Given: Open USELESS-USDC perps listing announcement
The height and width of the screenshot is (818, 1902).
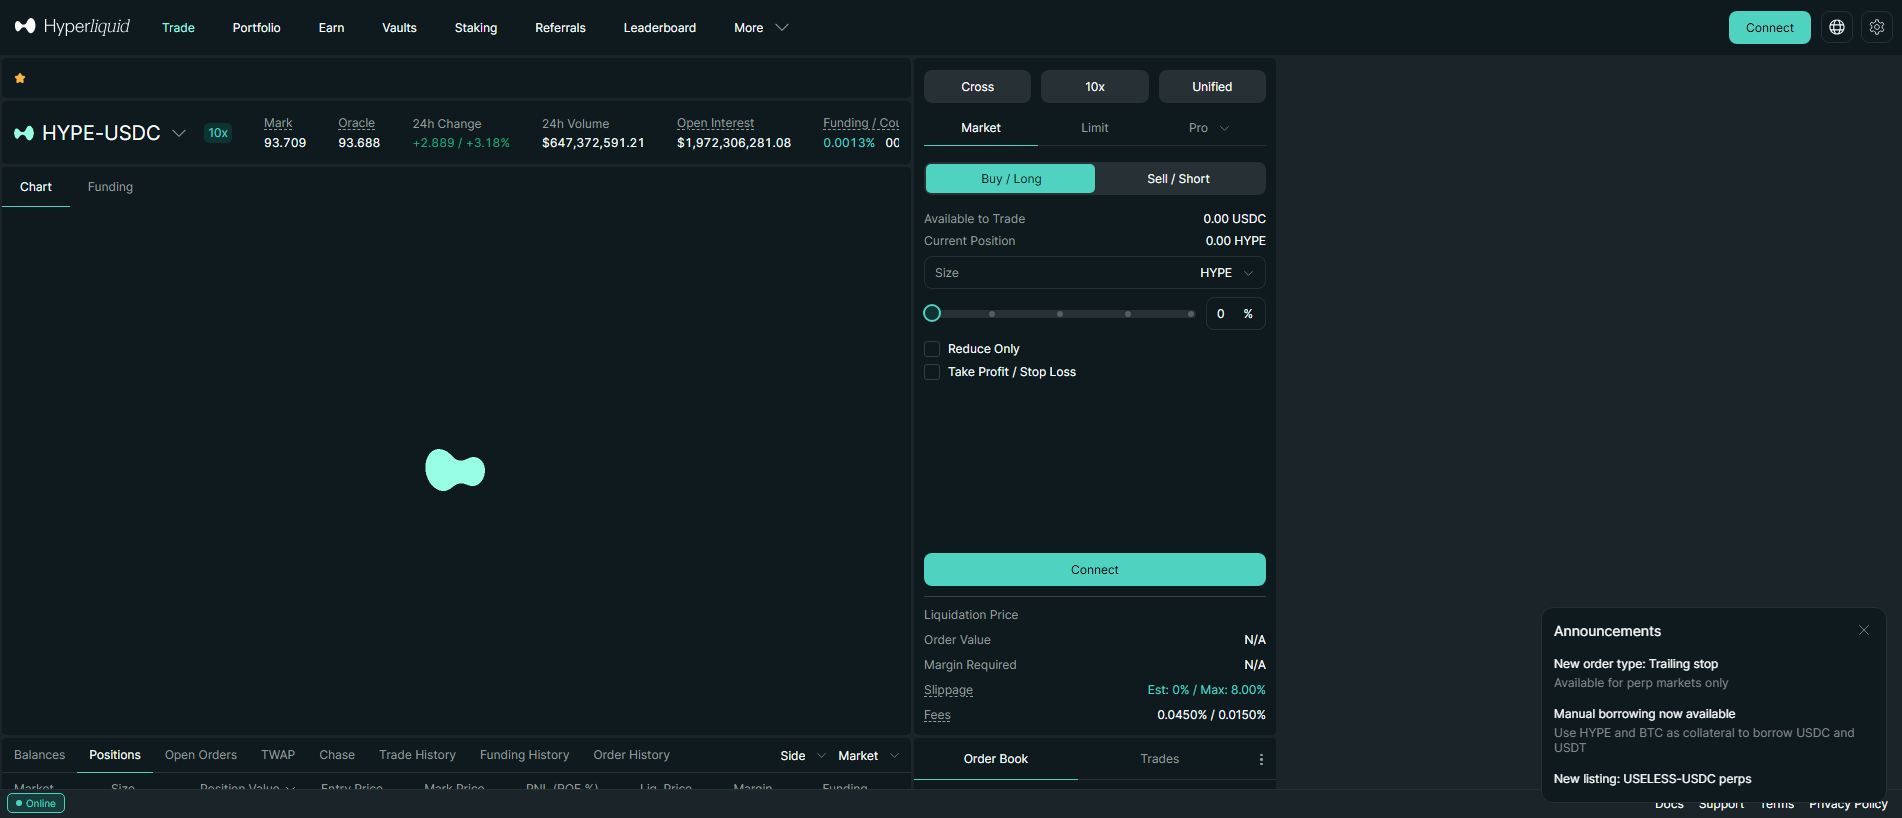Looking at the screenshot, I should tap(1652, 779).
